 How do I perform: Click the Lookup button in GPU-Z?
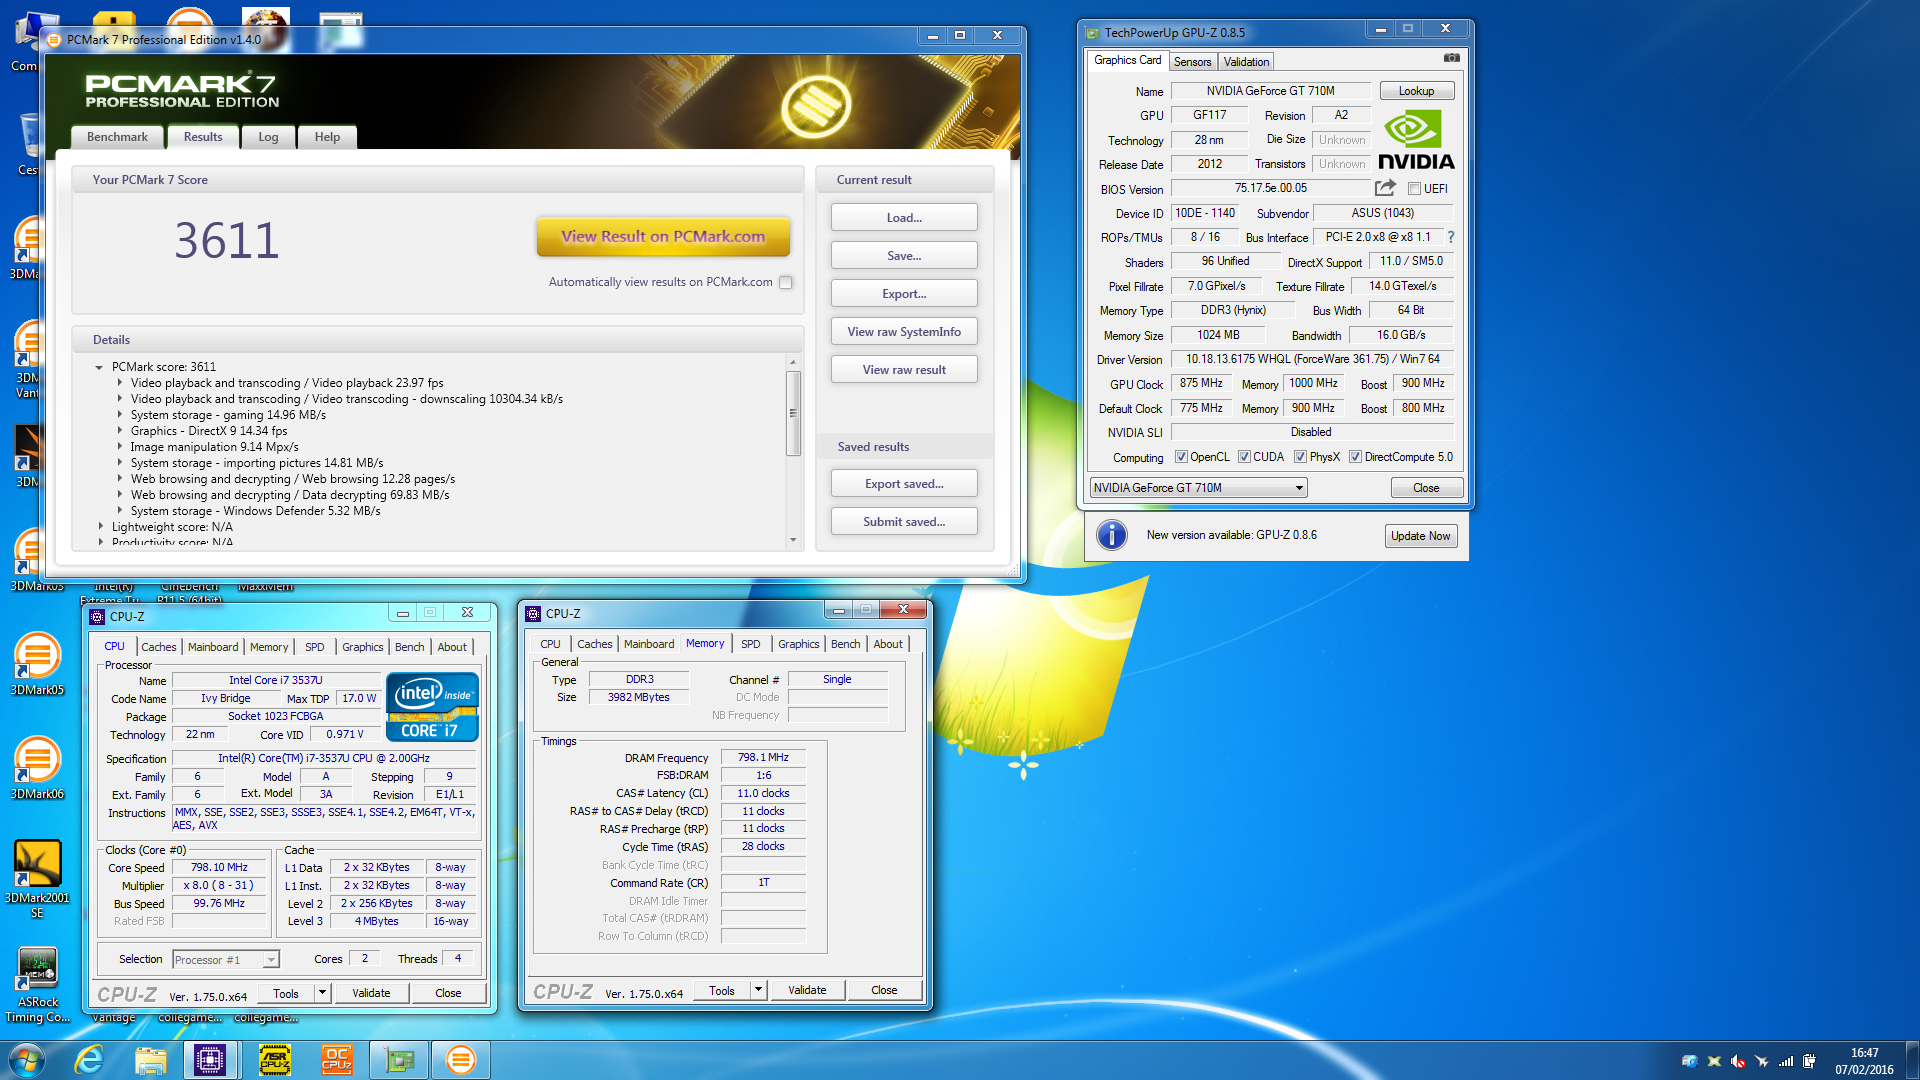pyautogui.click(x=1416, y=91)
